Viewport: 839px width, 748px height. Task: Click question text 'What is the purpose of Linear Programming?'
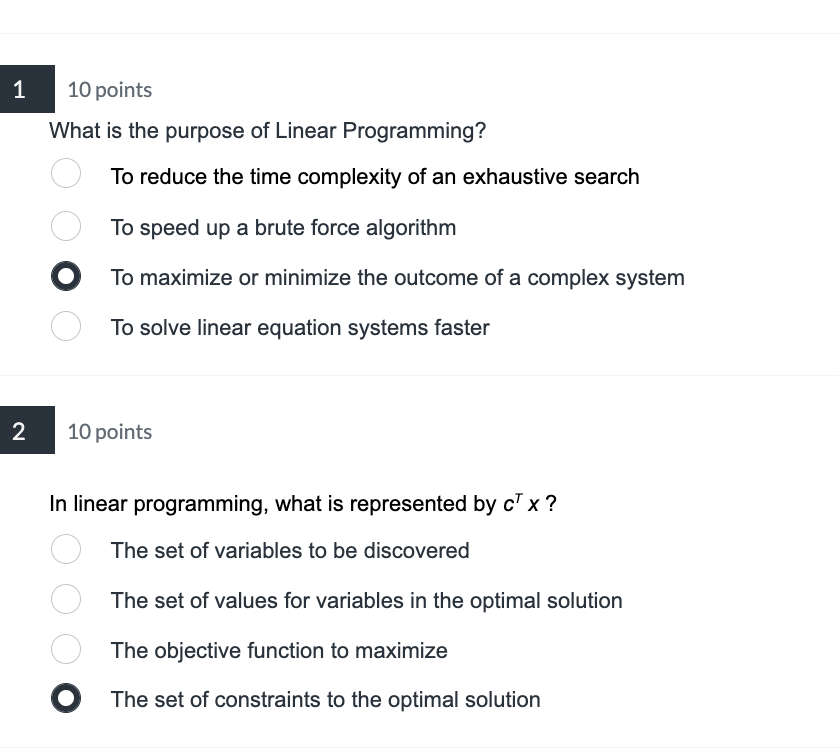(268, 131)
